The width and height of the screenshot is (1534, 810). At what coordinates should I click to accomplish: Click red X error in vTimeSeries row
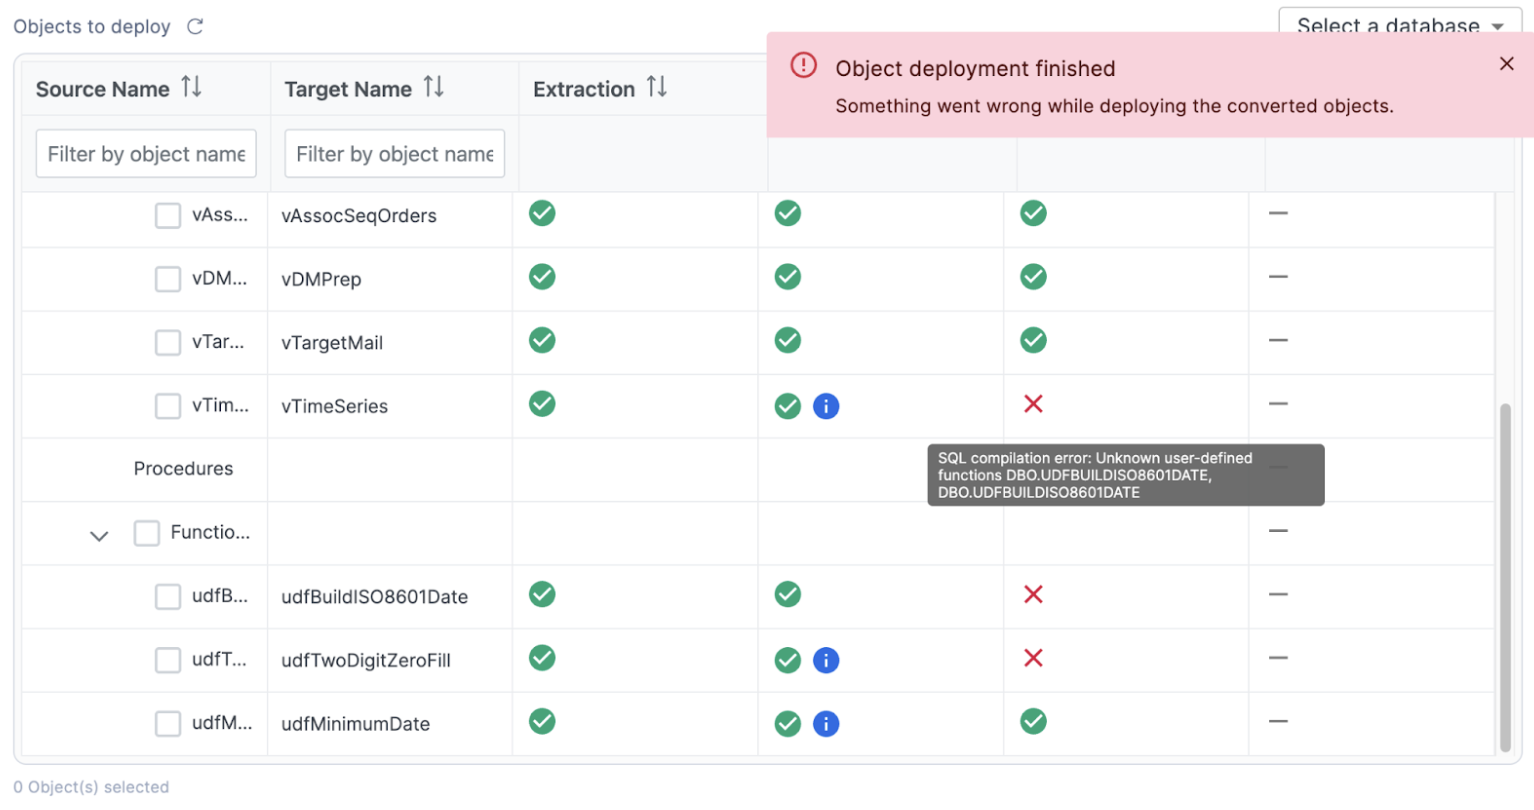[1033, 404]
